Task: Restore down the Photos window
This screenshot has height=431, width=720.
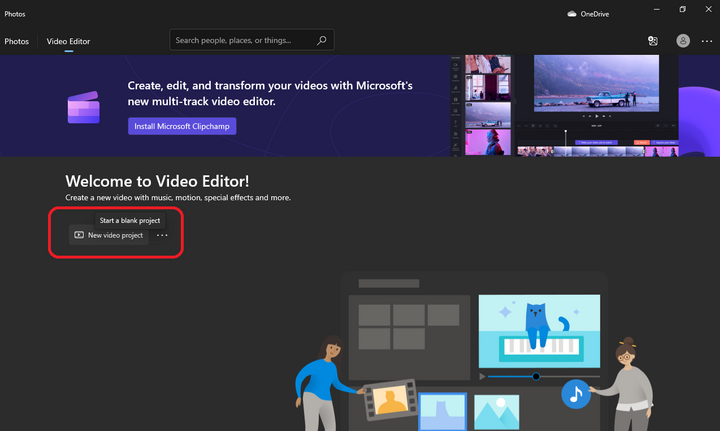Action: click(683, 9)
